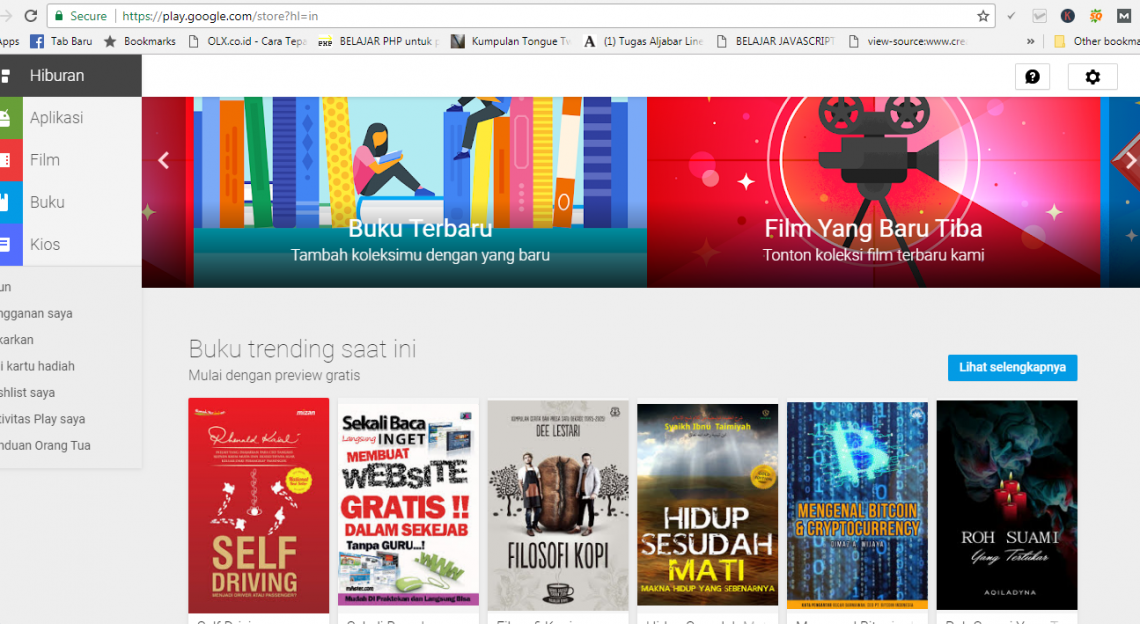1140x624 pixels.
Task: Click the next carousel arrow
Action: [1130, 160]
